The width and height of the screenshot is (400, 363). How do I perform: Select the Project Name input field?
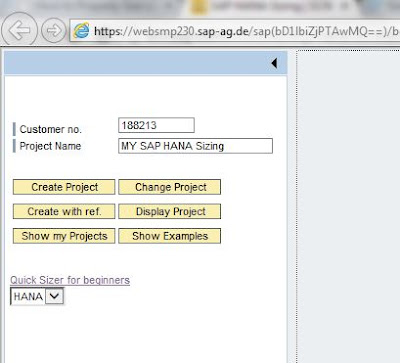pos(195,146)
